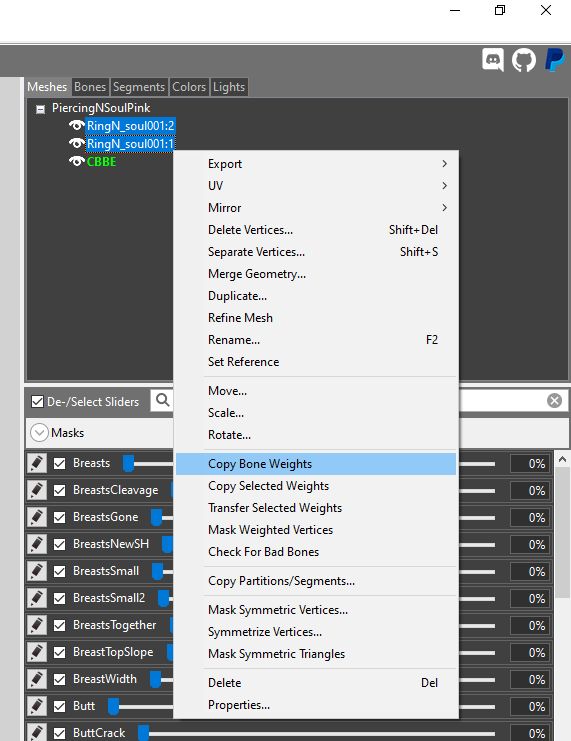Click the Breasts 0% value field
Viewport: 571px width, 741px height.
click(529, 464)
